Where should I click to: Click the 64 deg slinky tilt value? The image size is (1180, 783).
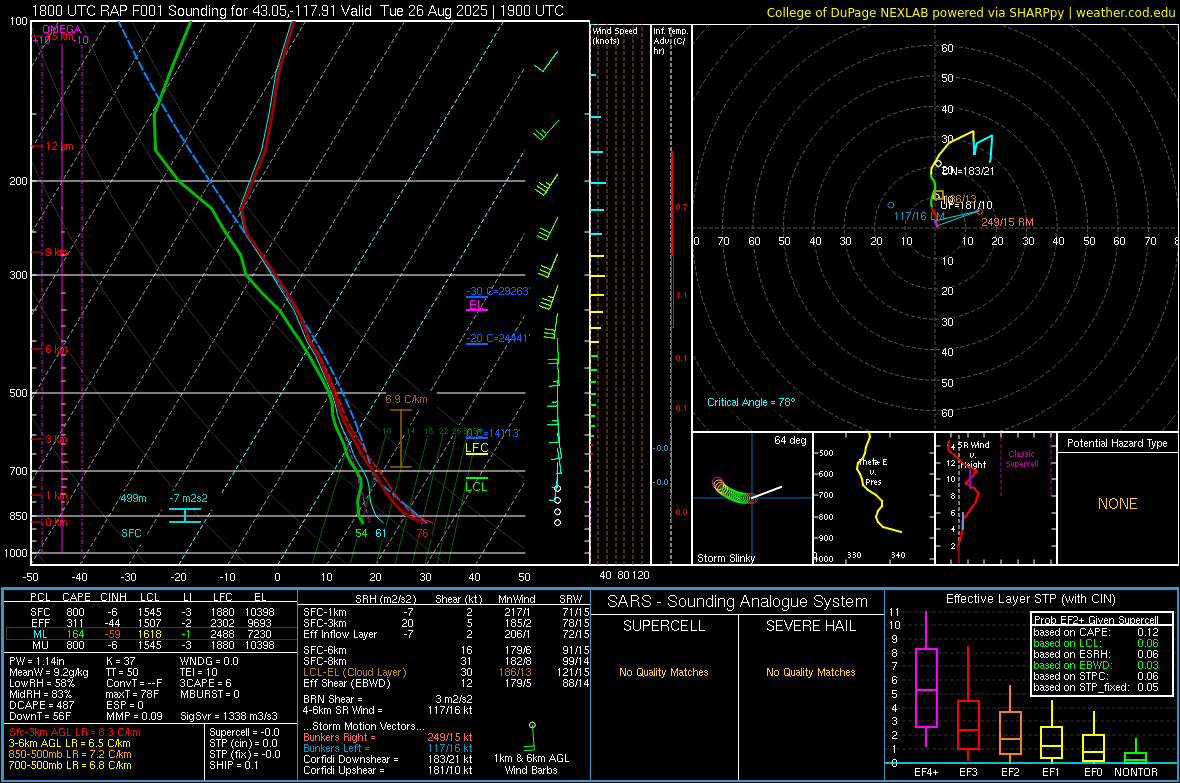790,440
